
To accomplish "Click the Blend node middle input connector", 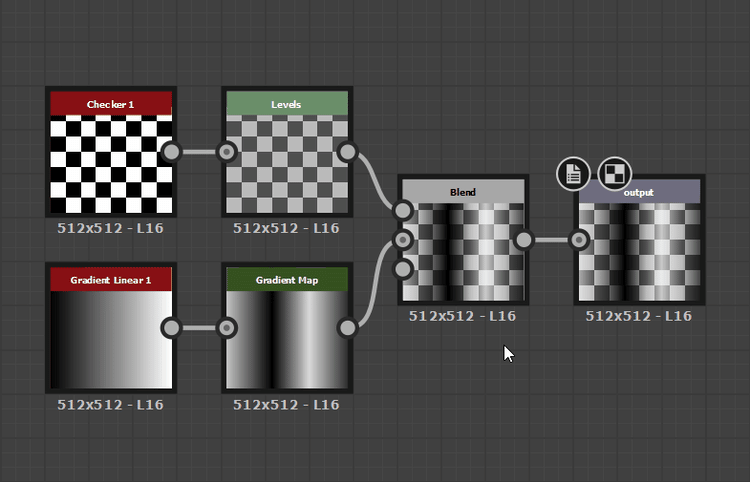I will [403, 240].
